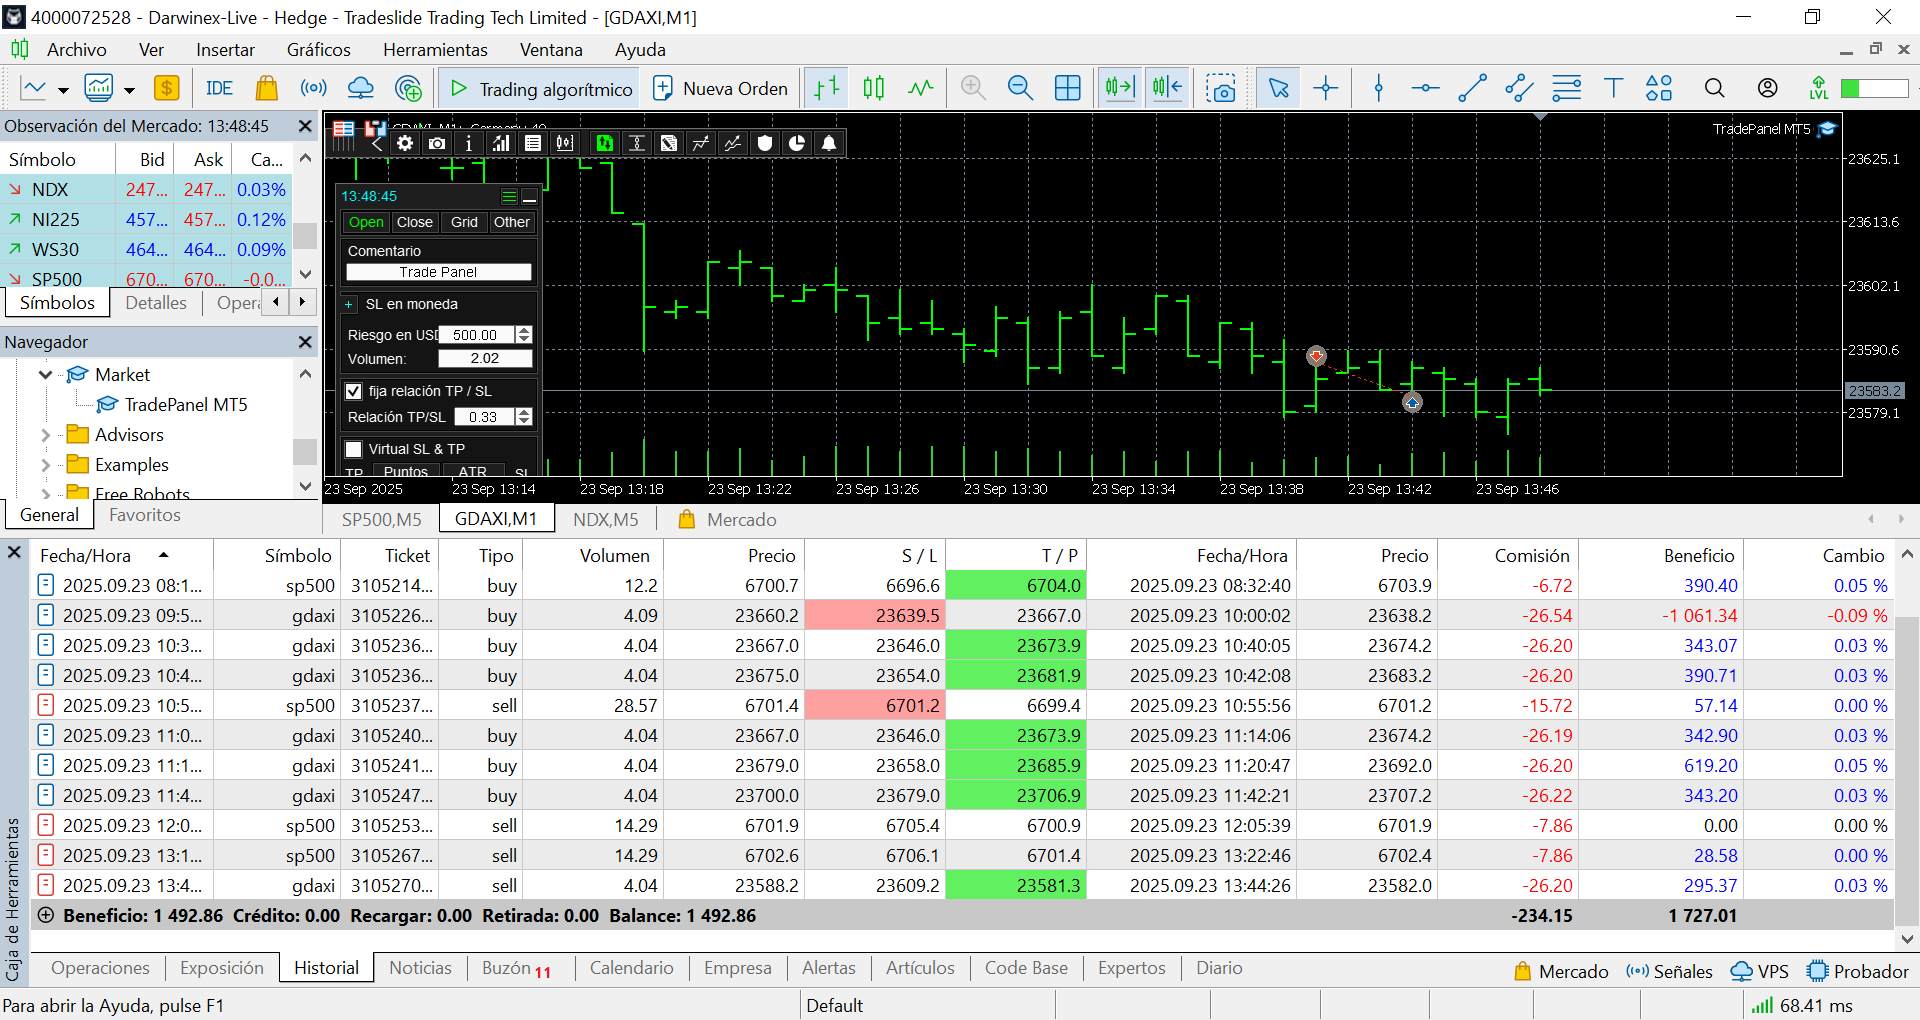This screenshot has height=1020, width=1920.
Task: Select the crosshair cursor tool
Action: [x=1326, y=88]
